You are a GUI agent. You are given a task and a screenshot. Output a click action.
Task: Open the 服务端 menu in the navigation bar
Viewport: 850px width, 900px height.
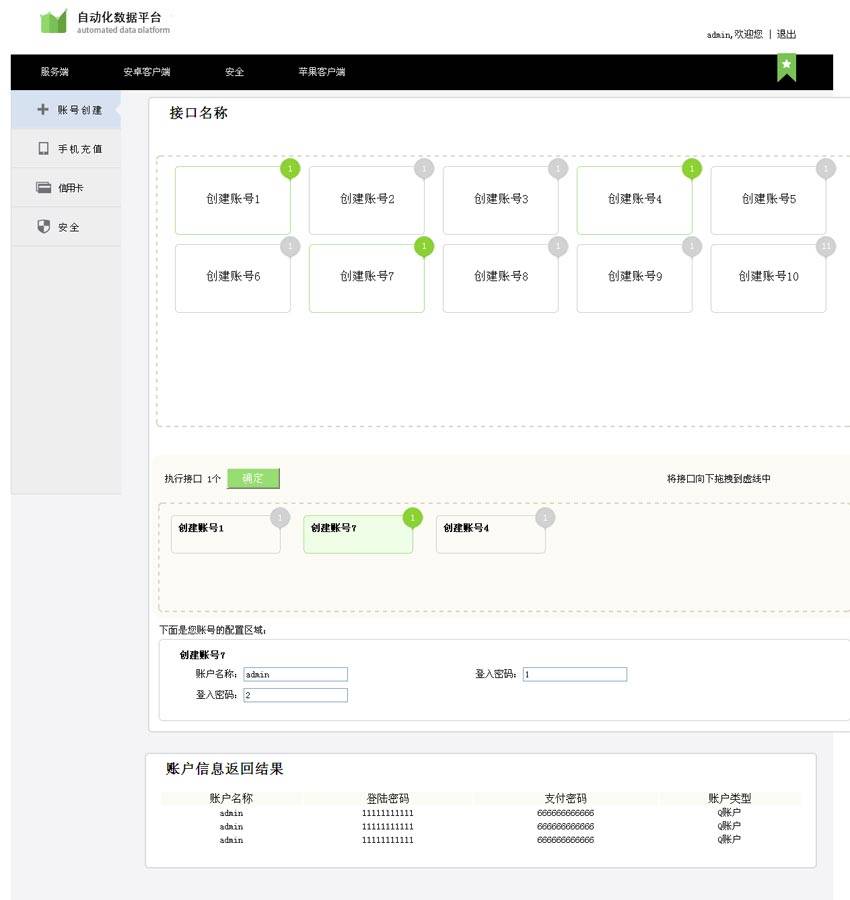click(x=55, y=72)
